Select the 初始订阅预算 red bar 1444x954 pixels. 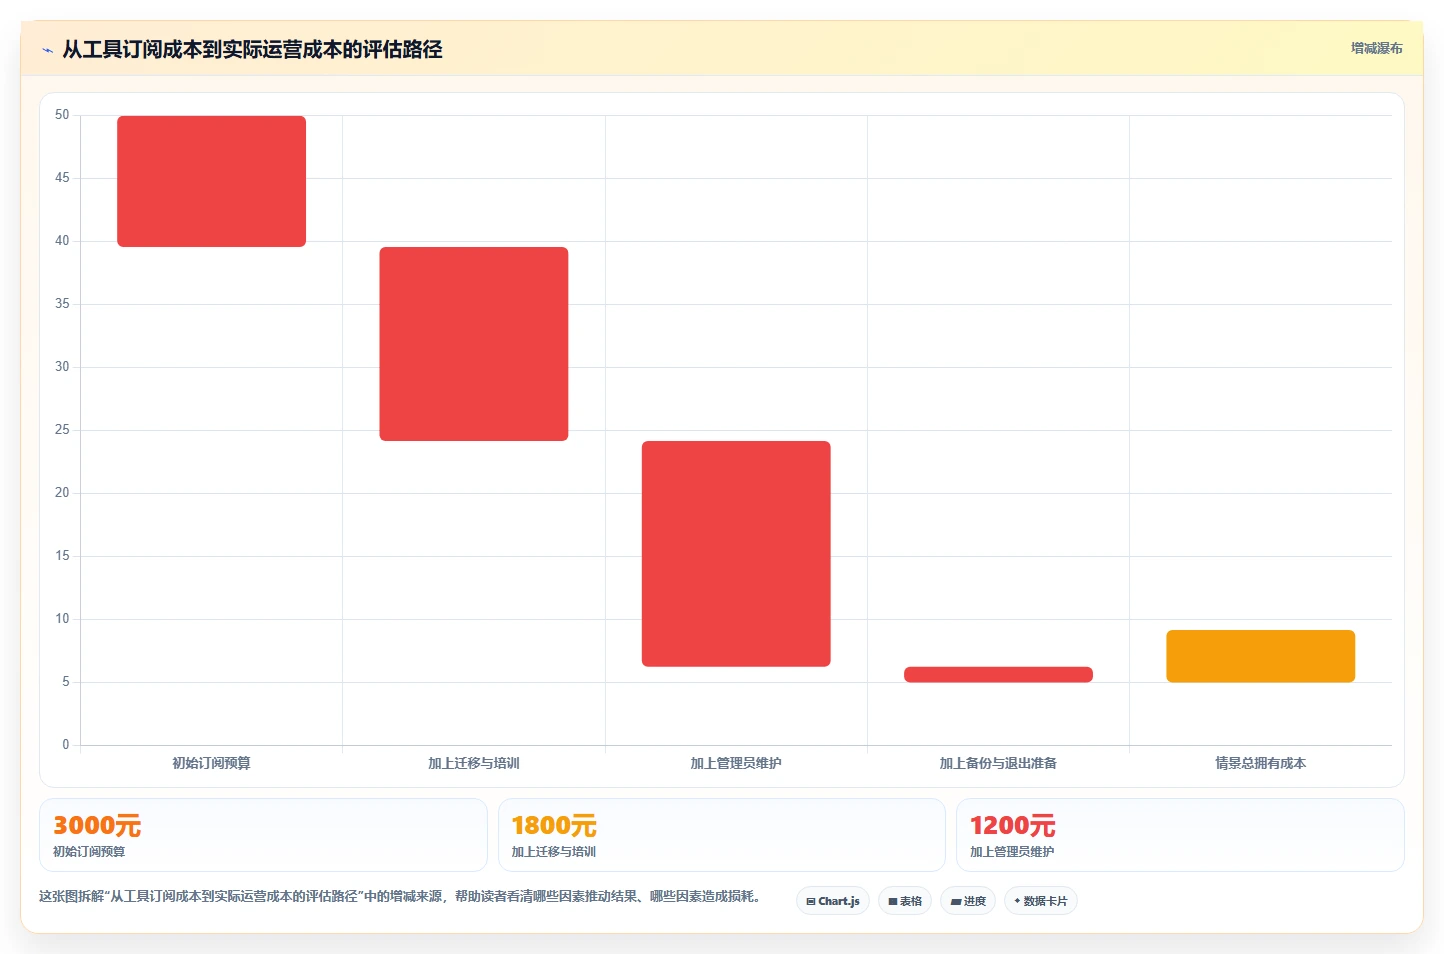click(211, 181)
